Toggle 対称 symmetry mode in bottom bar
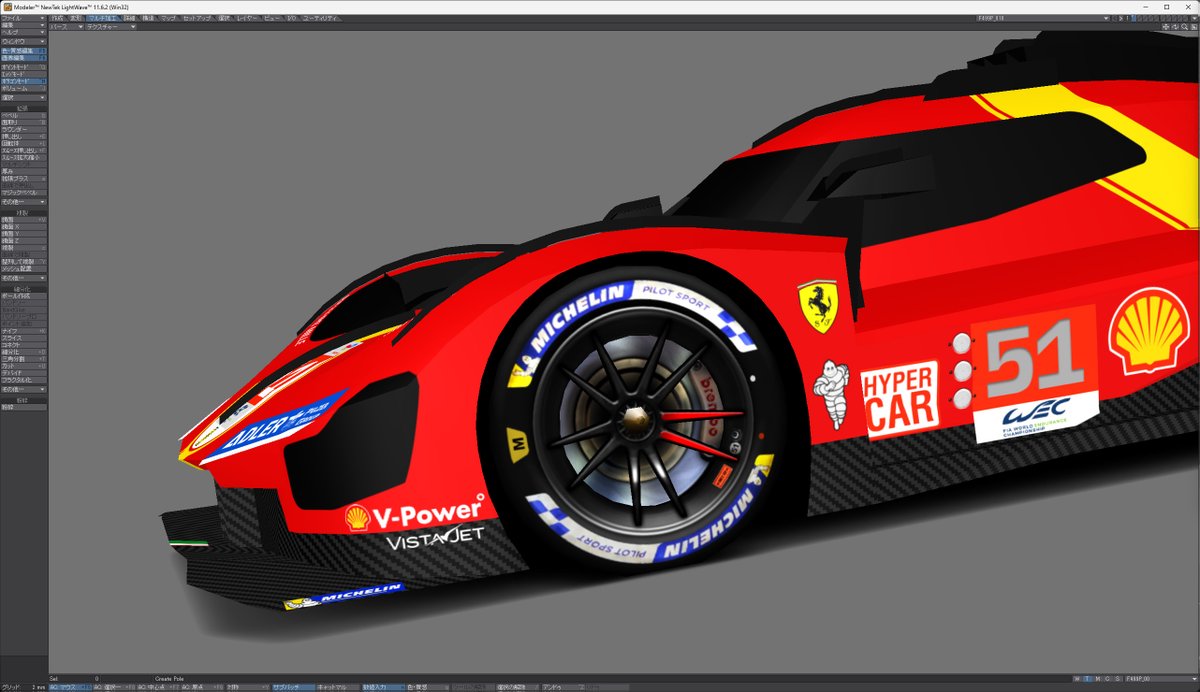 tap(246, 687)
